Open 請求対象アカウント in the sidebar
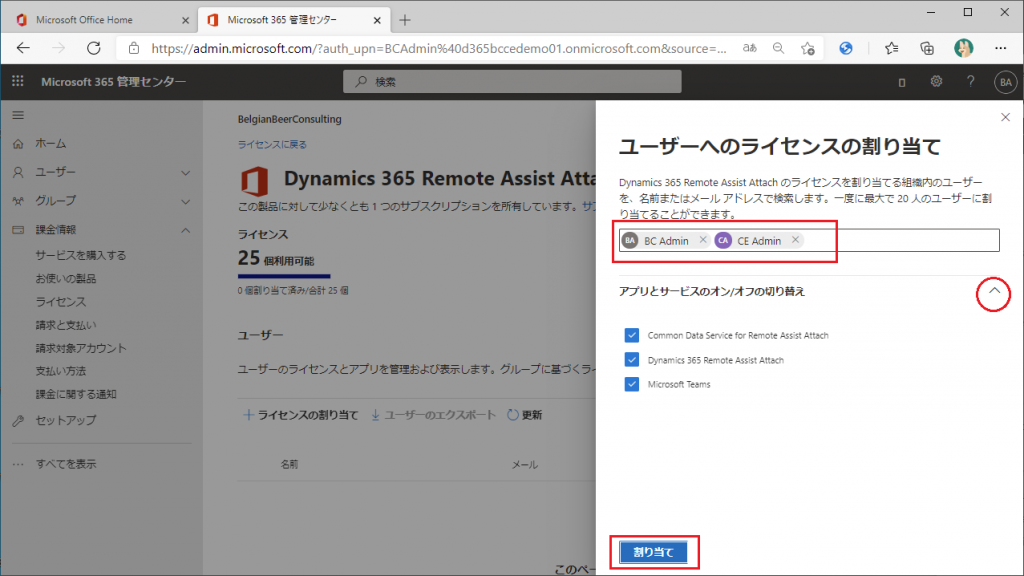 81,348
